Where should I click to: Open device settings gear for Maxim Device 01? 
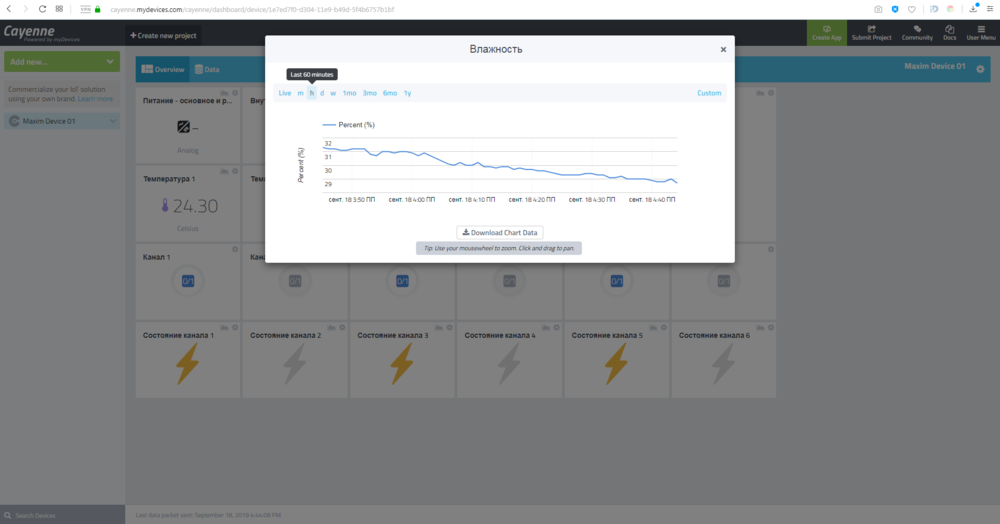980,69
